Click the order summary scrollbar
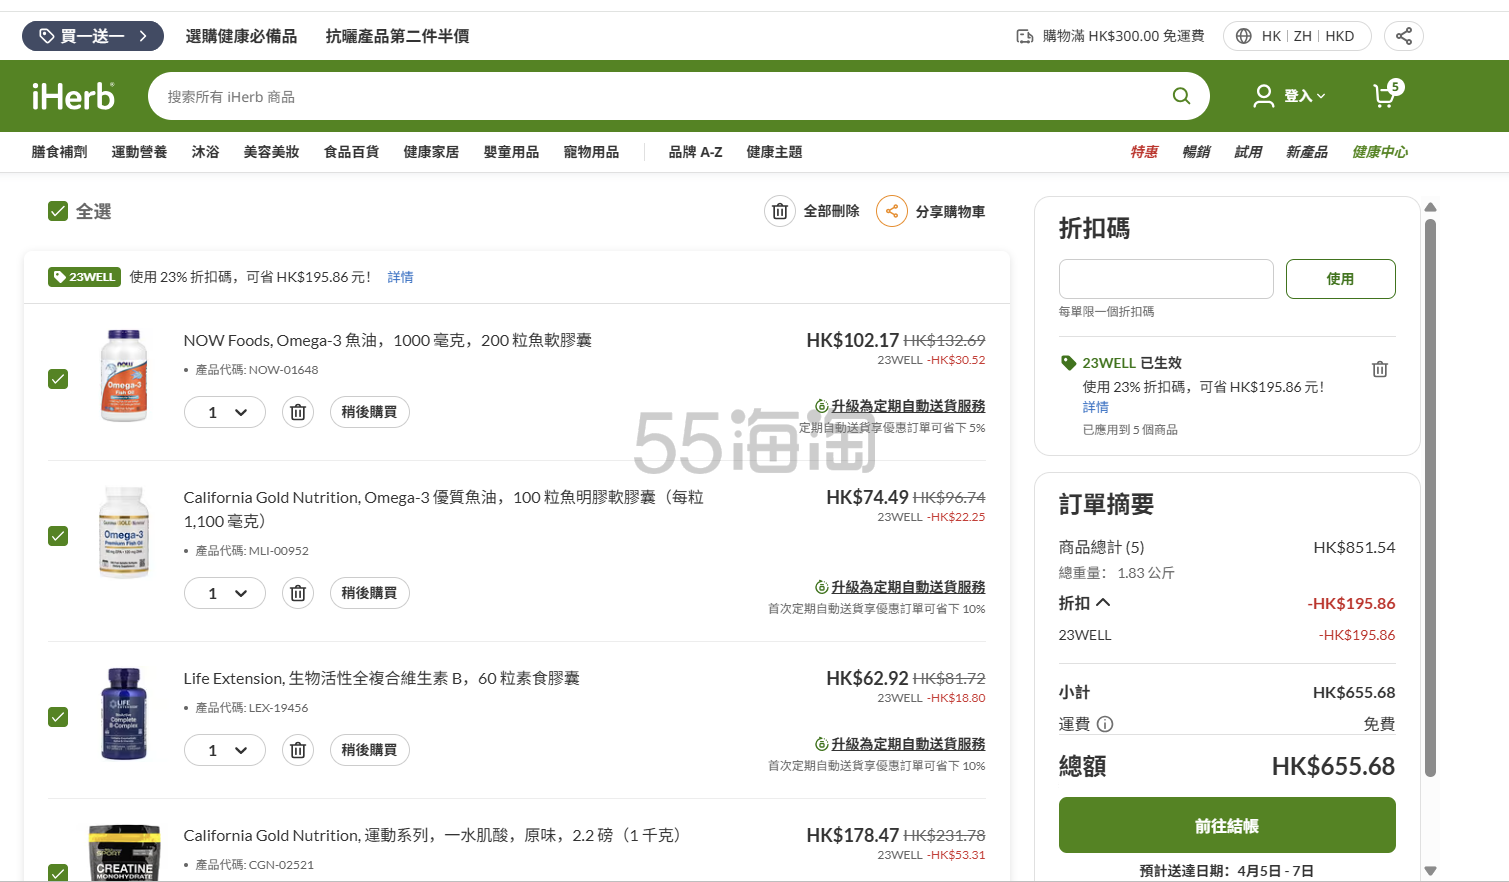This screenshot has height=882, width=1509. (x=1430, y=500)
